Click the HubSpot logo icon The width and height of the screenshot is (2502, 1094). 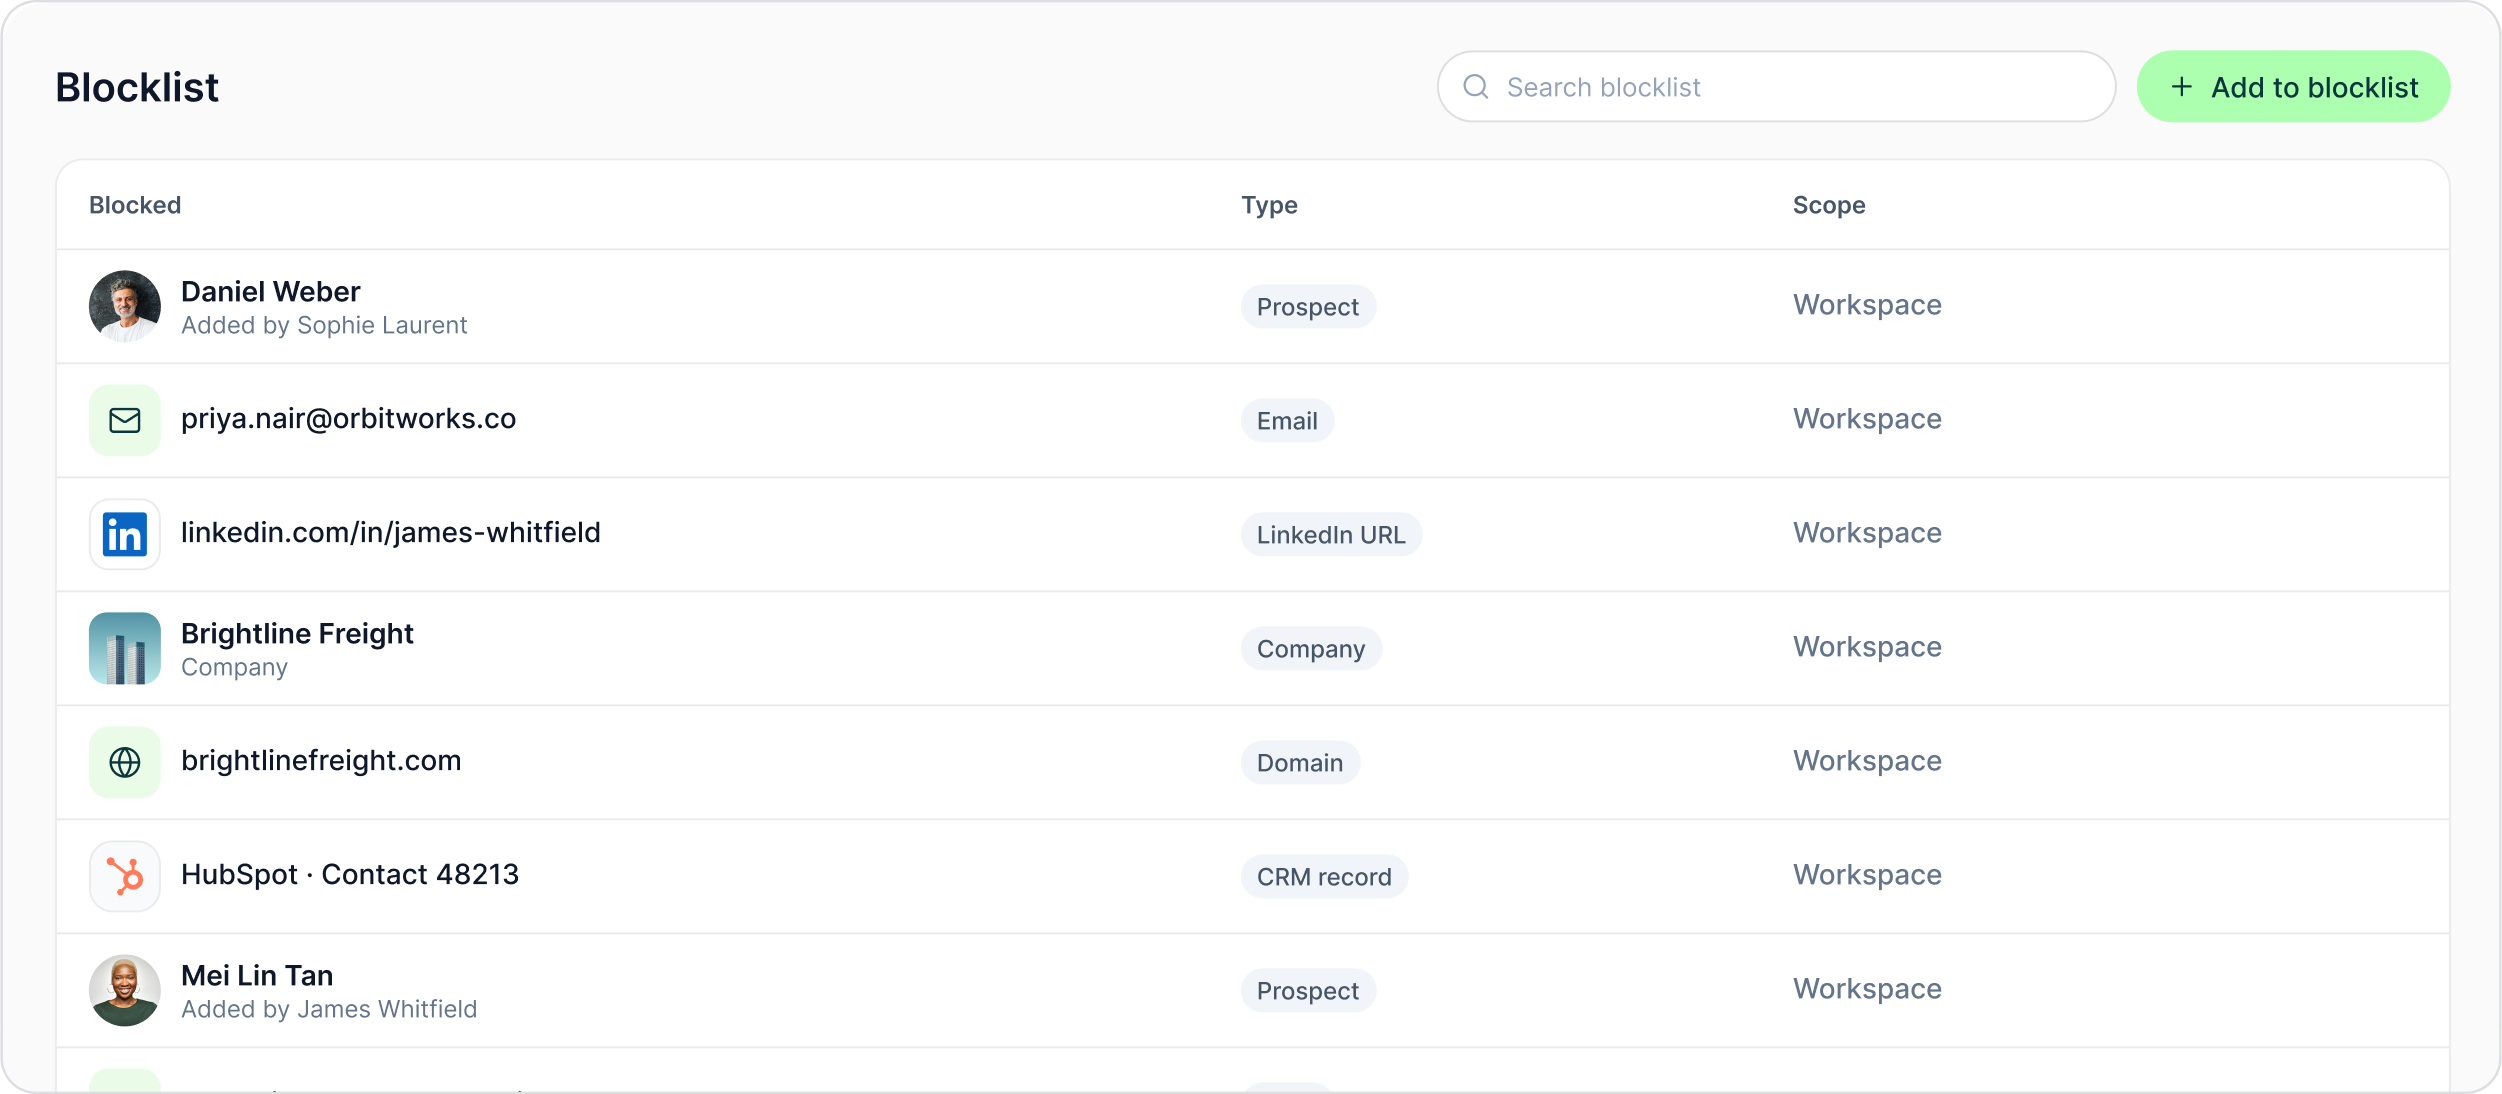click(125, 876)
